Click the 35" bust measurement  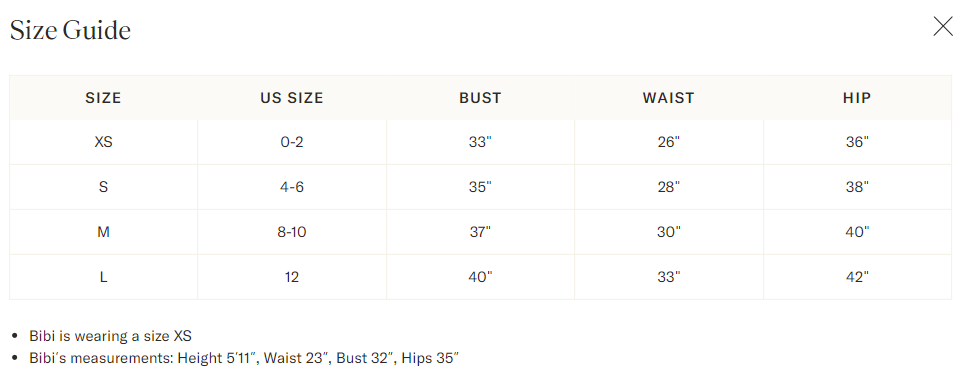(480, 187)
